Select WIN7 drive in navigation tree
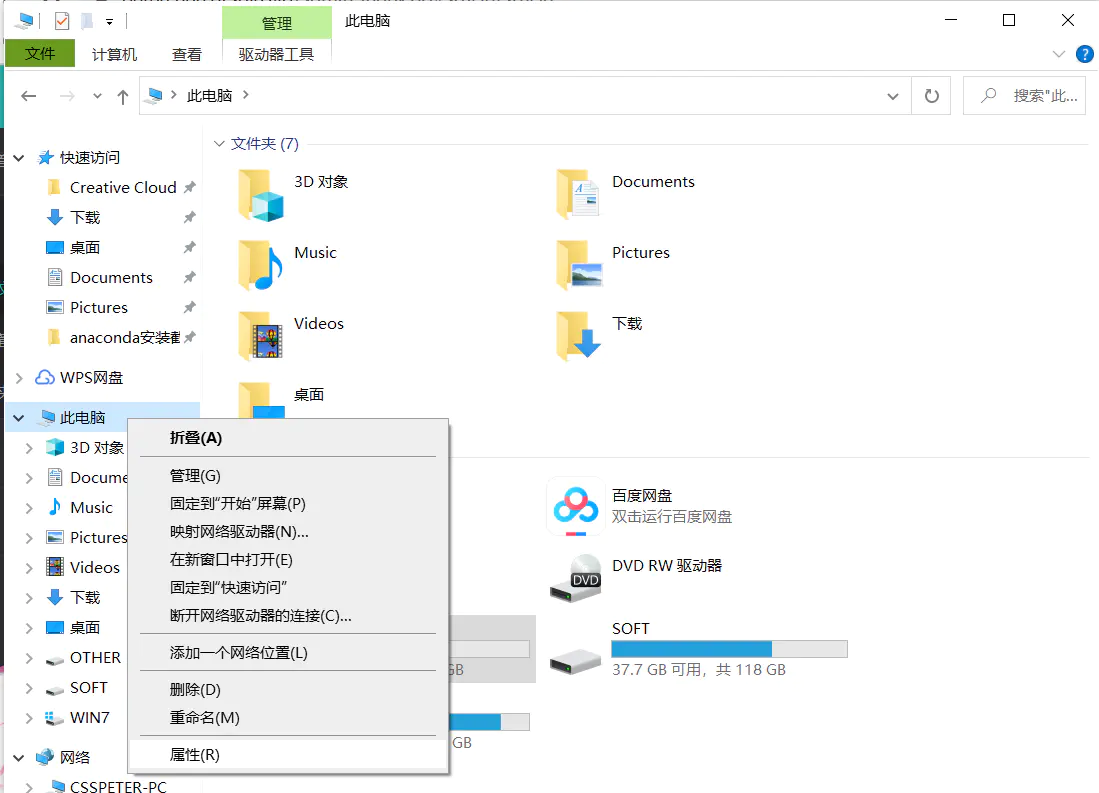1099x793 pixels. (90, 717)
